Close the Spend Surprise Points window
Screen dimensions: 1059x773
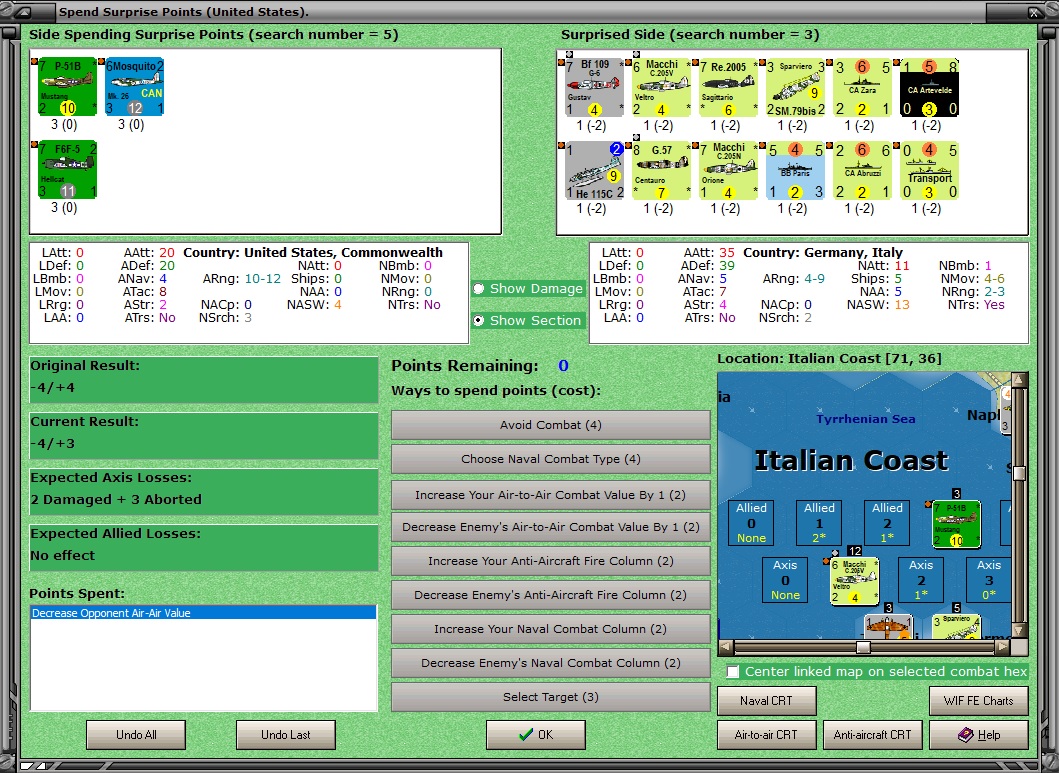pos(1034,11)
